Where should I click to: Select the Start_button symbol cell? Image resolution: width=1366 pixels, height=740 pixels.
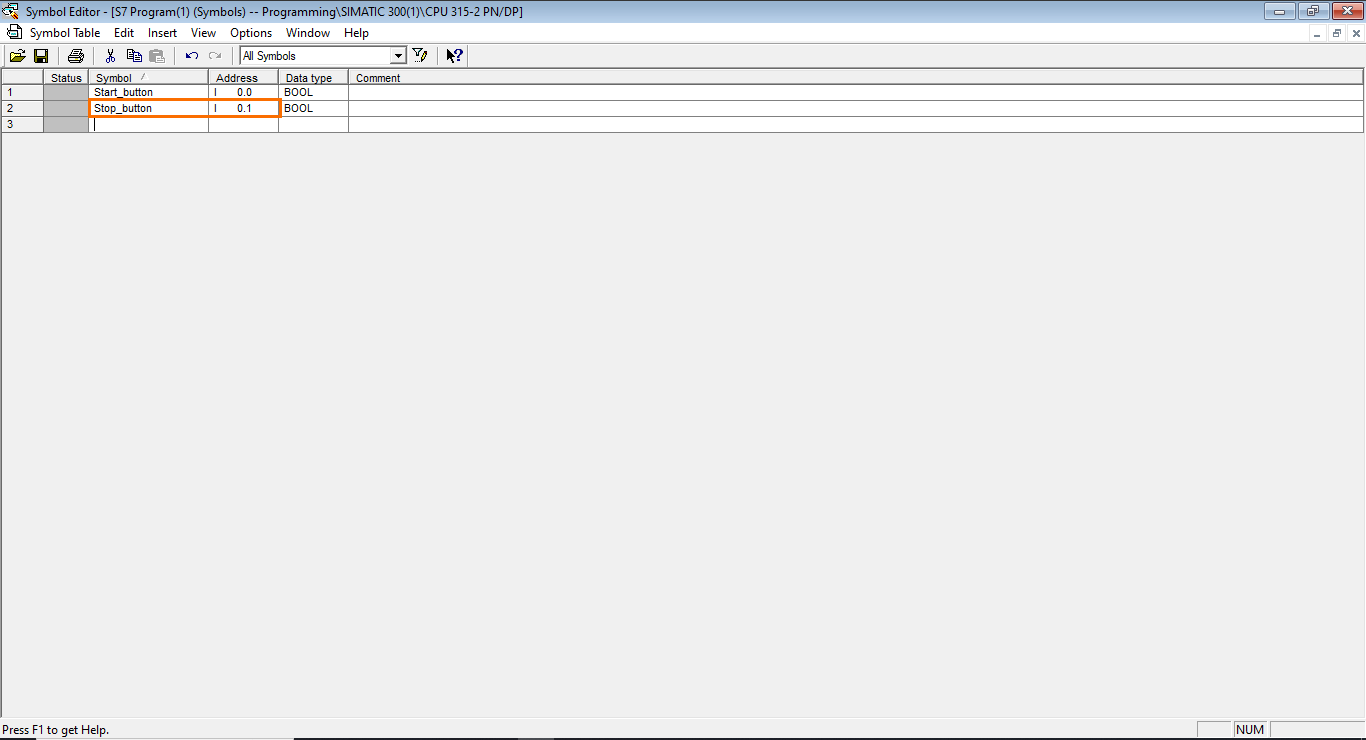(x=148, y=92)
